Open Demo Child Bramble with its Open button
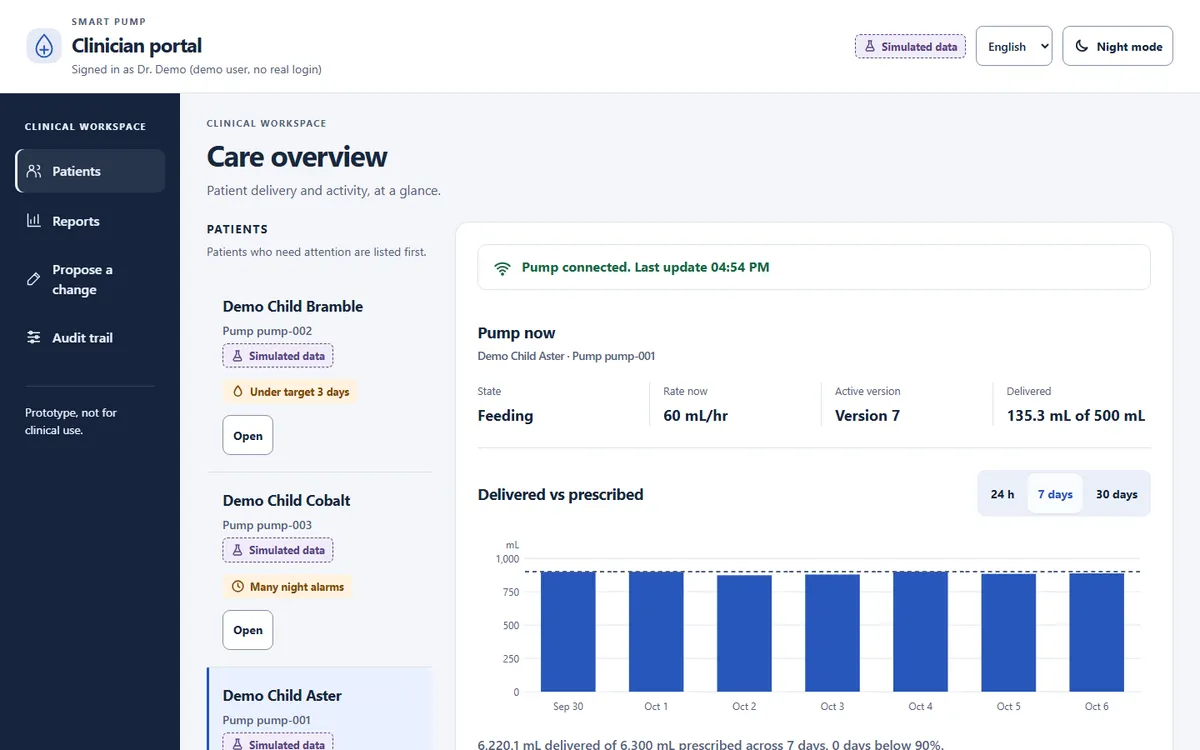Screen dimensions: 1200x750 coord(248,436)
